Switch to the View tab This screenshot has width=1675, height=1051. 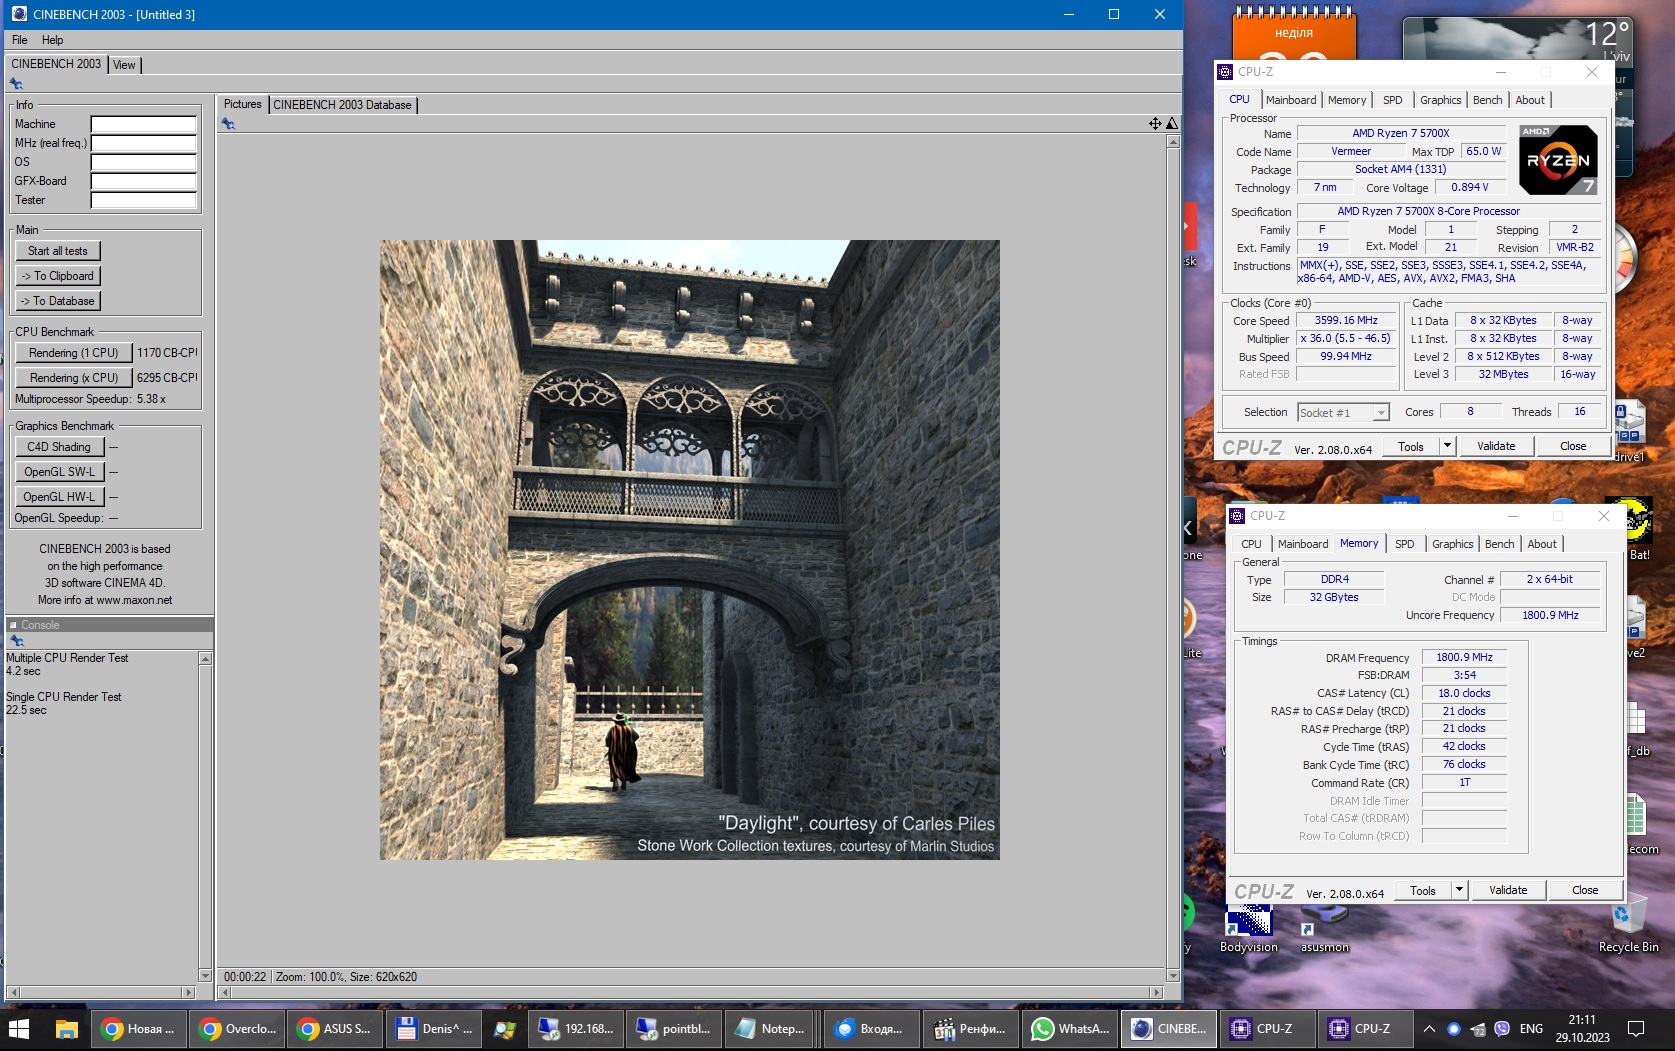(124, 65)
